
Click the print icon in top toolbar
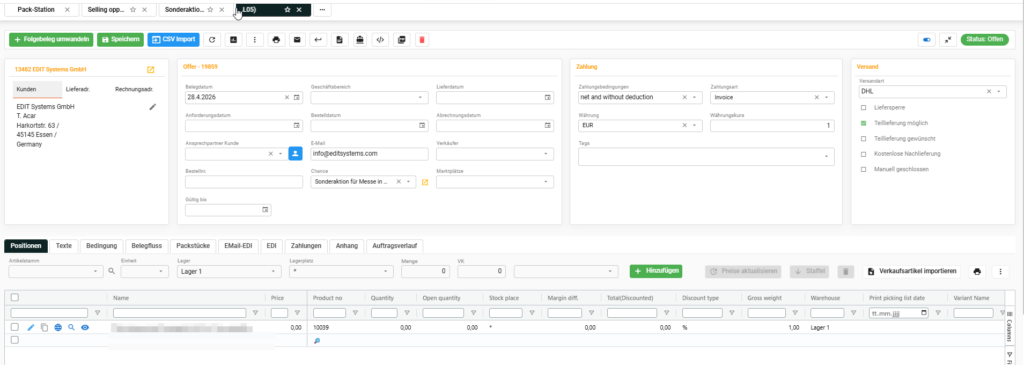click(276, 40)
